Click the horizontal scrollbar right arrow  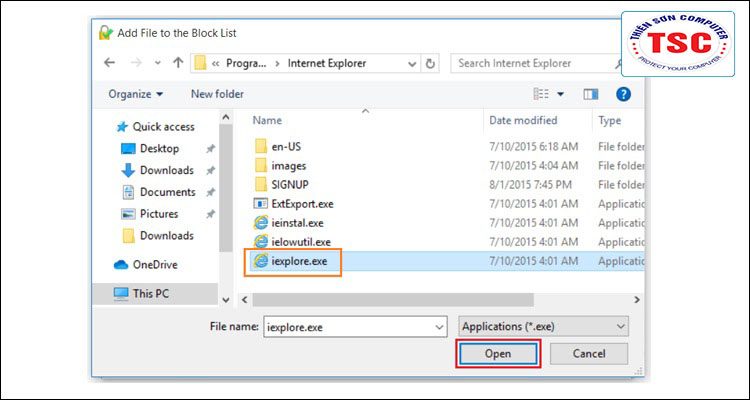click(x=637, y=300)
